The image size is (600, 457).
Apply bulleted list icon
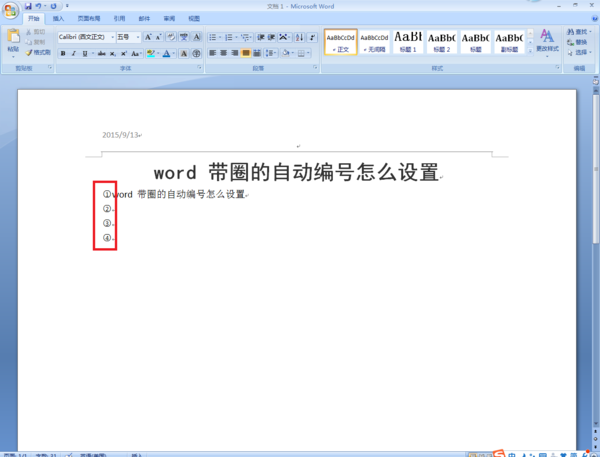click(x=213, y=37)
